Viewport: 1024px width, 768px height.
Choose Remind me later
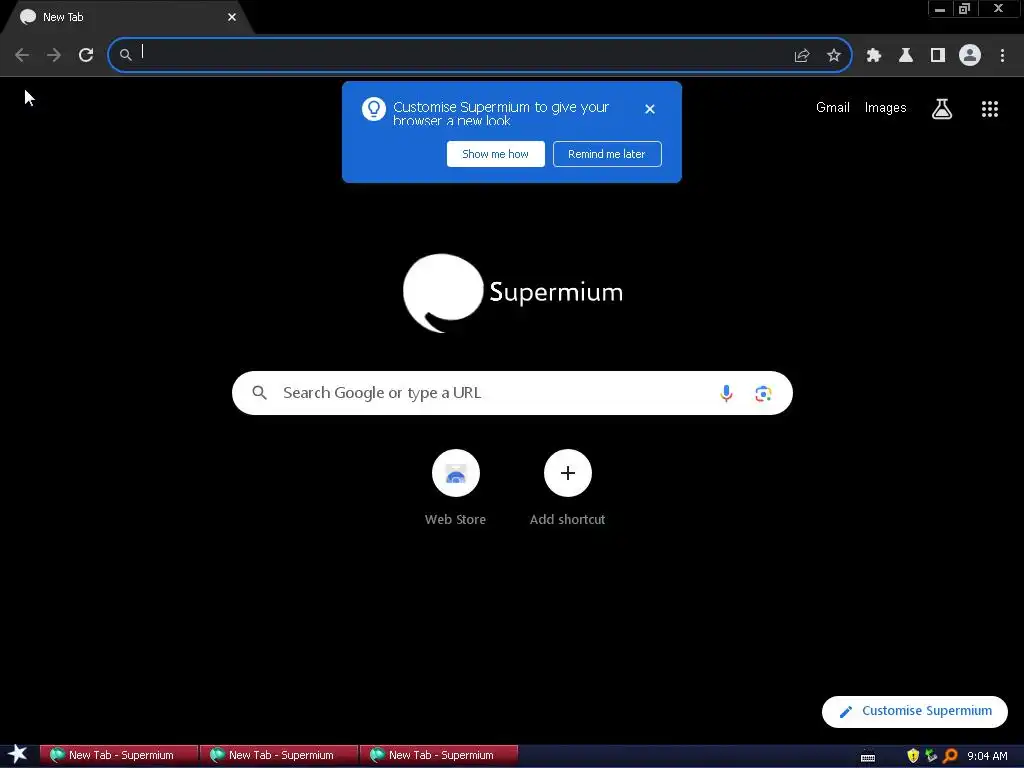[x=607, y=154]
